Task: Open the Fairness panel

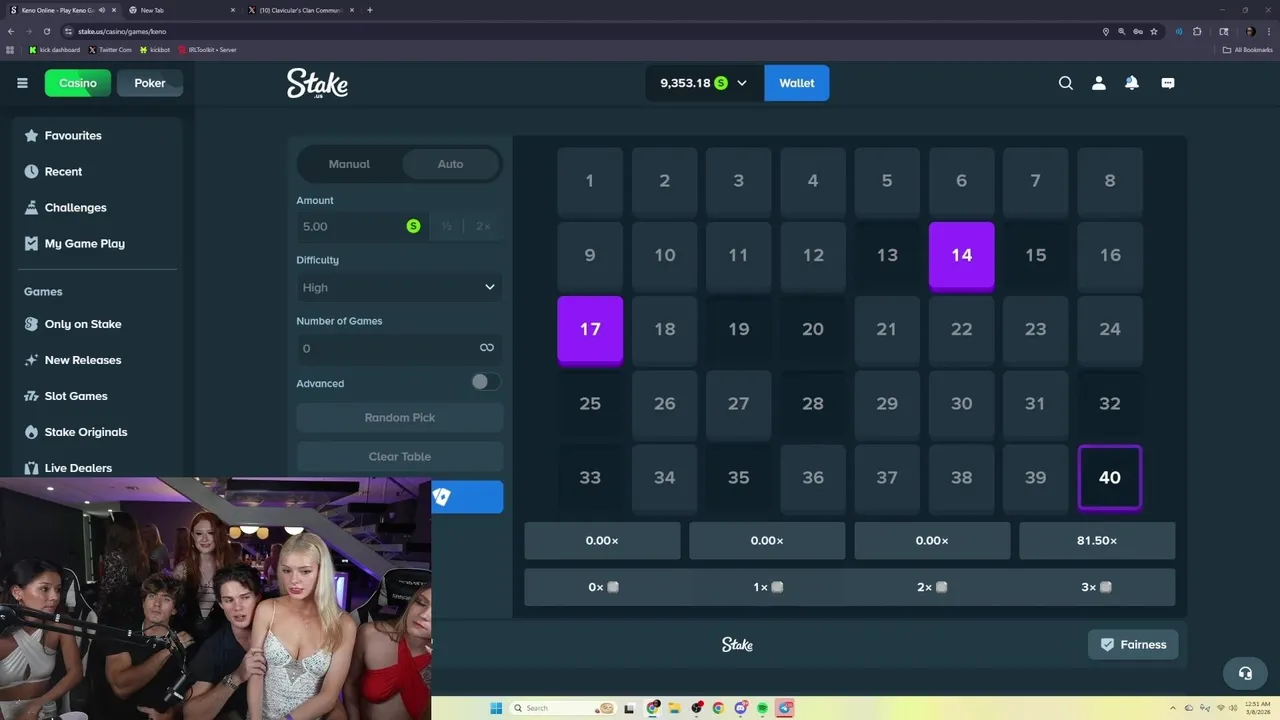Action: coord(1133,645)
